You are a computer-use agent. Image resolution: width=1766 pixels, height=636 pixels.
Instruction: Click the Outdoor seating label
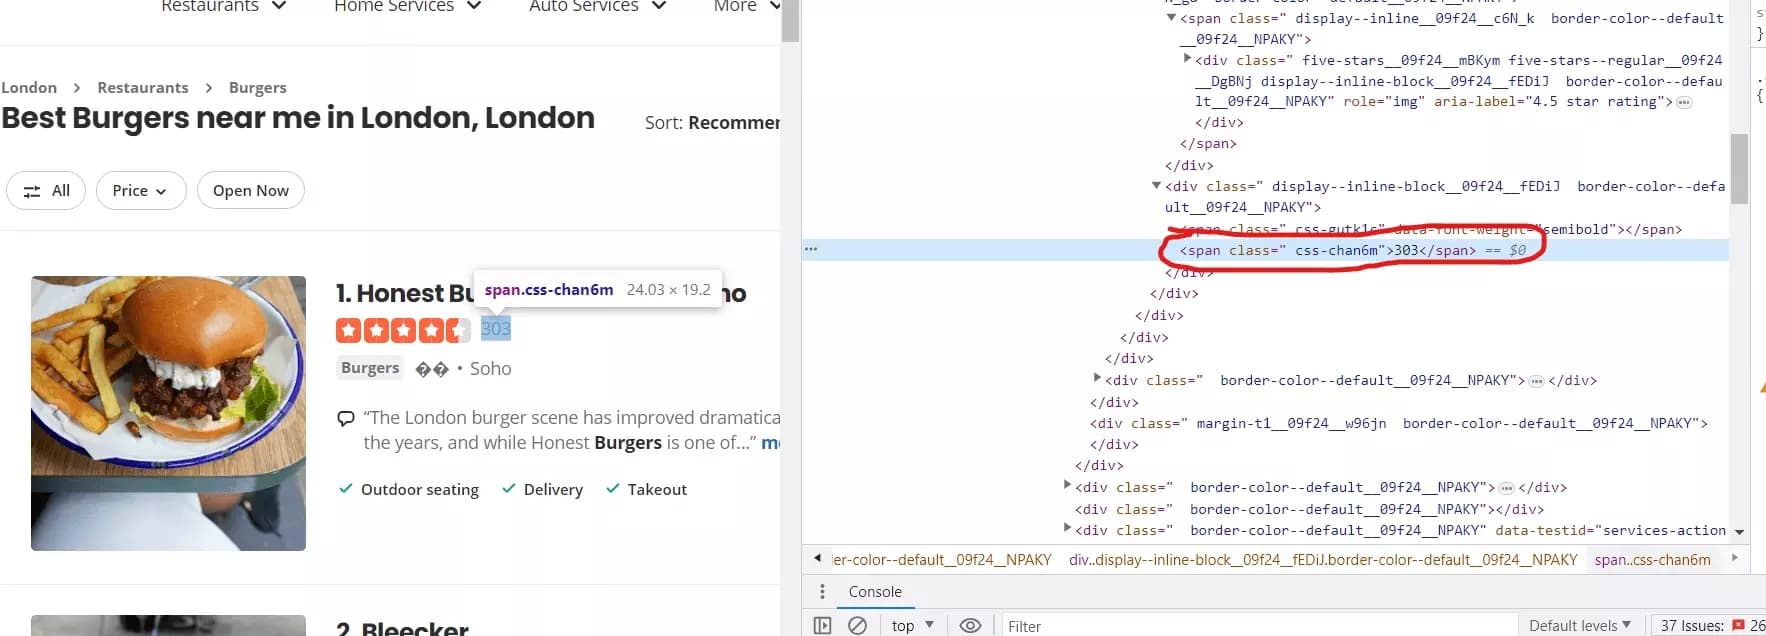click(x=420, y=489)
